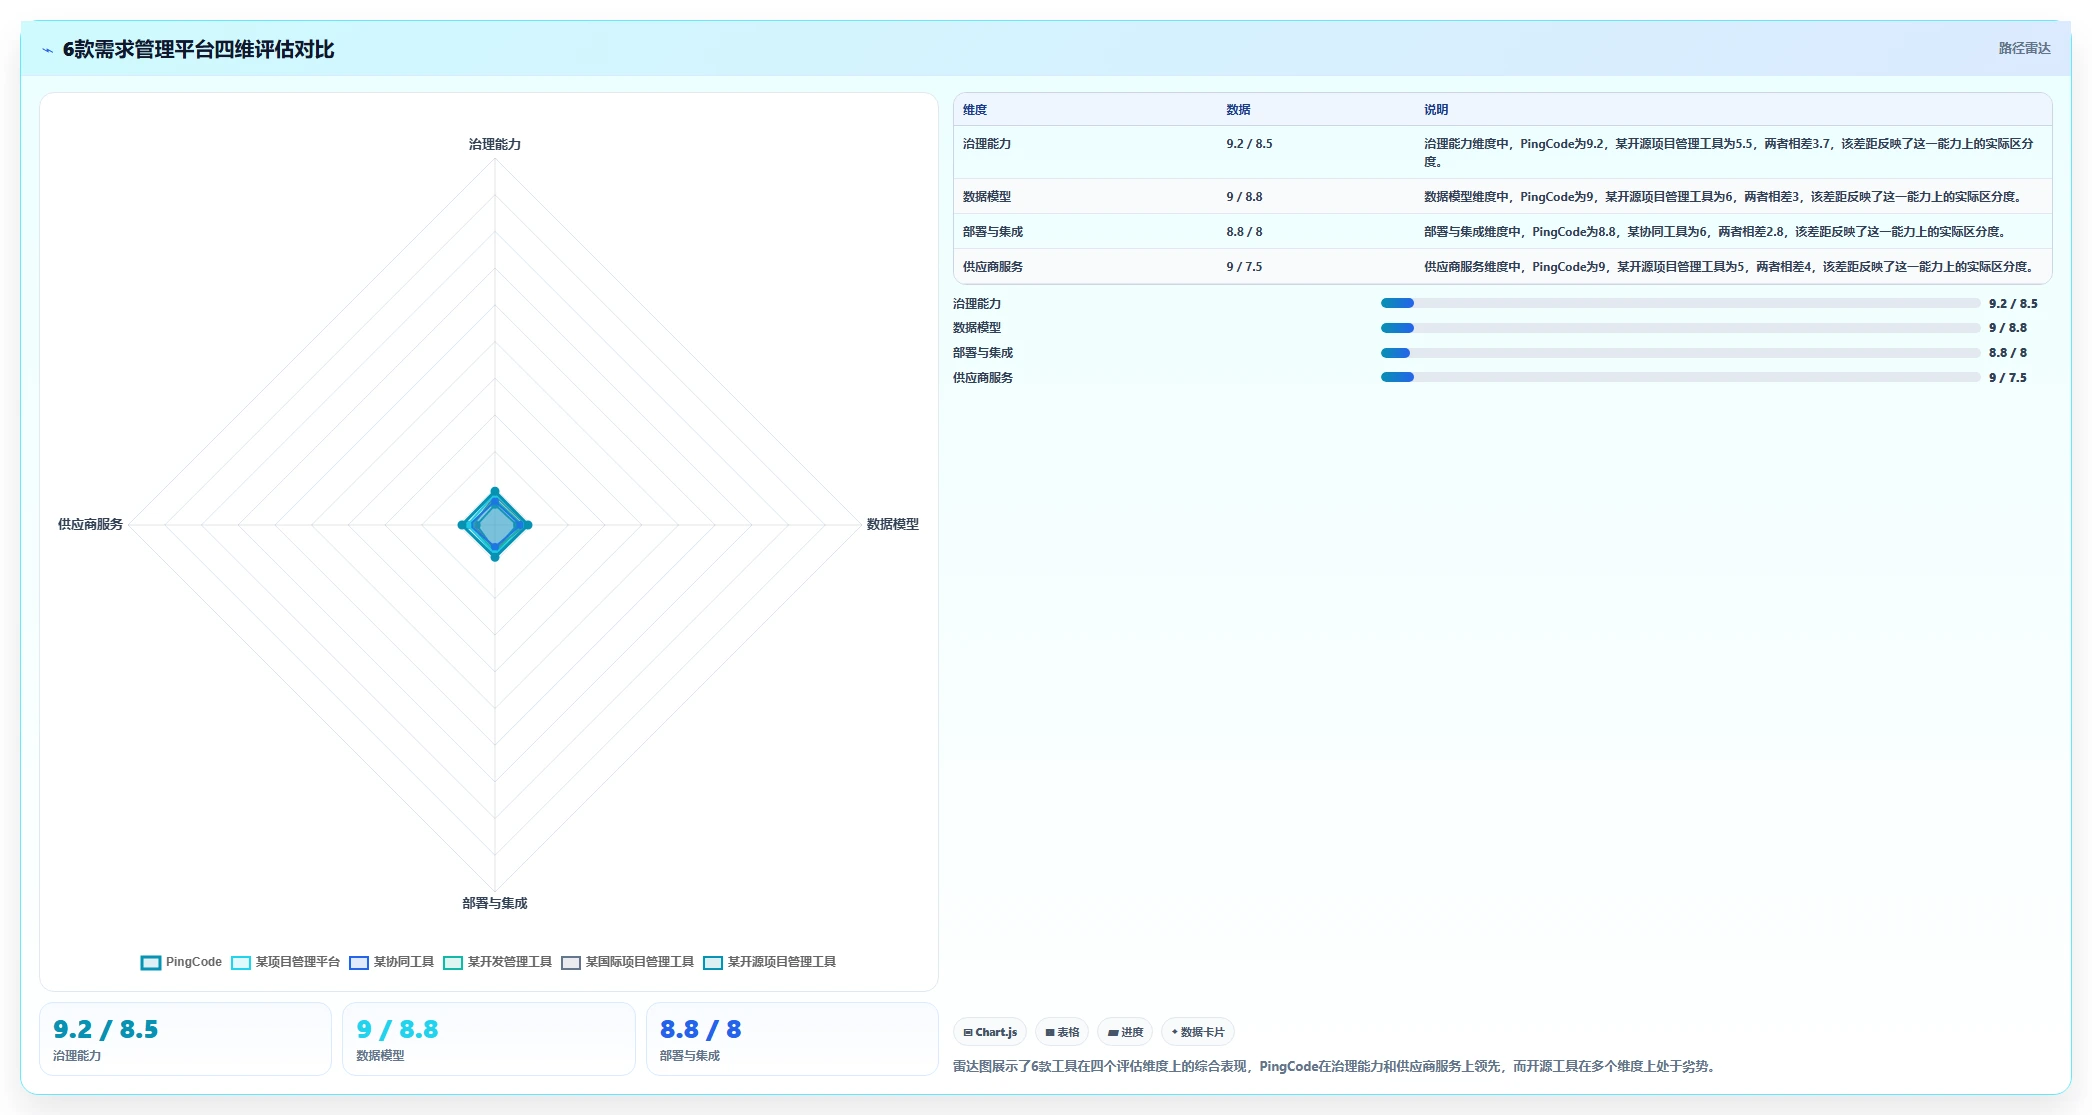Click the Chart.js tag chip
The image size is (2092, 1115).
(x=990, y=1032)
